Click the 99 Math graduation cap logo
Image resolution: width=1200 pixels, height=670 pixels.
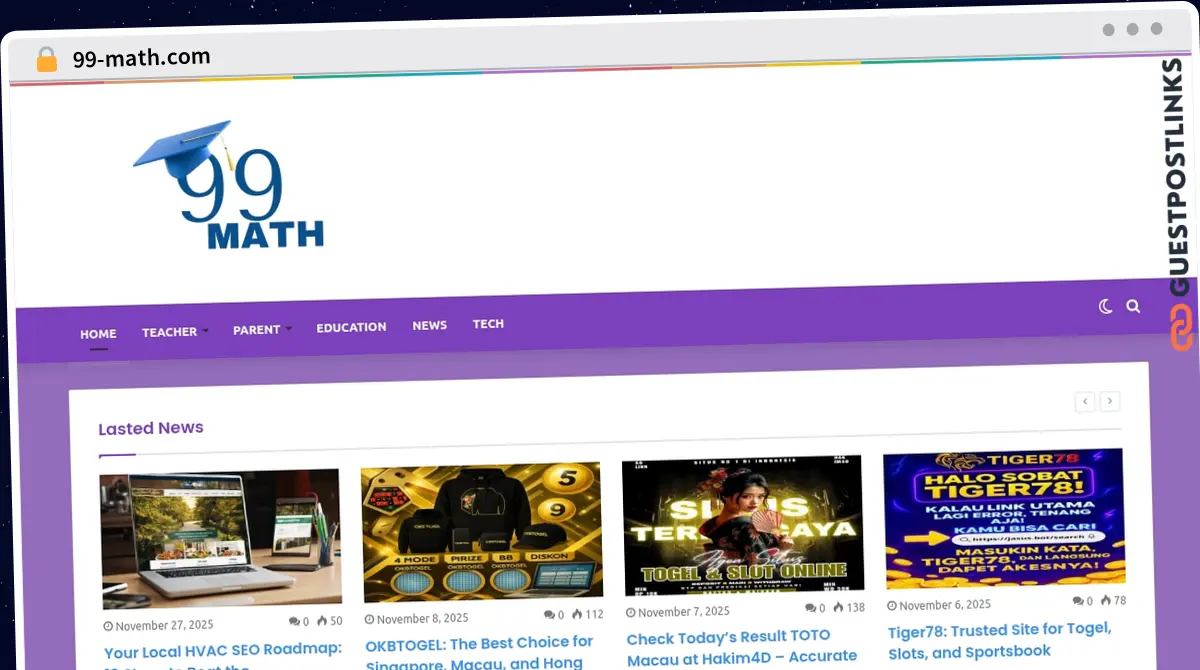pyautogui.click(x=229, y=186)
